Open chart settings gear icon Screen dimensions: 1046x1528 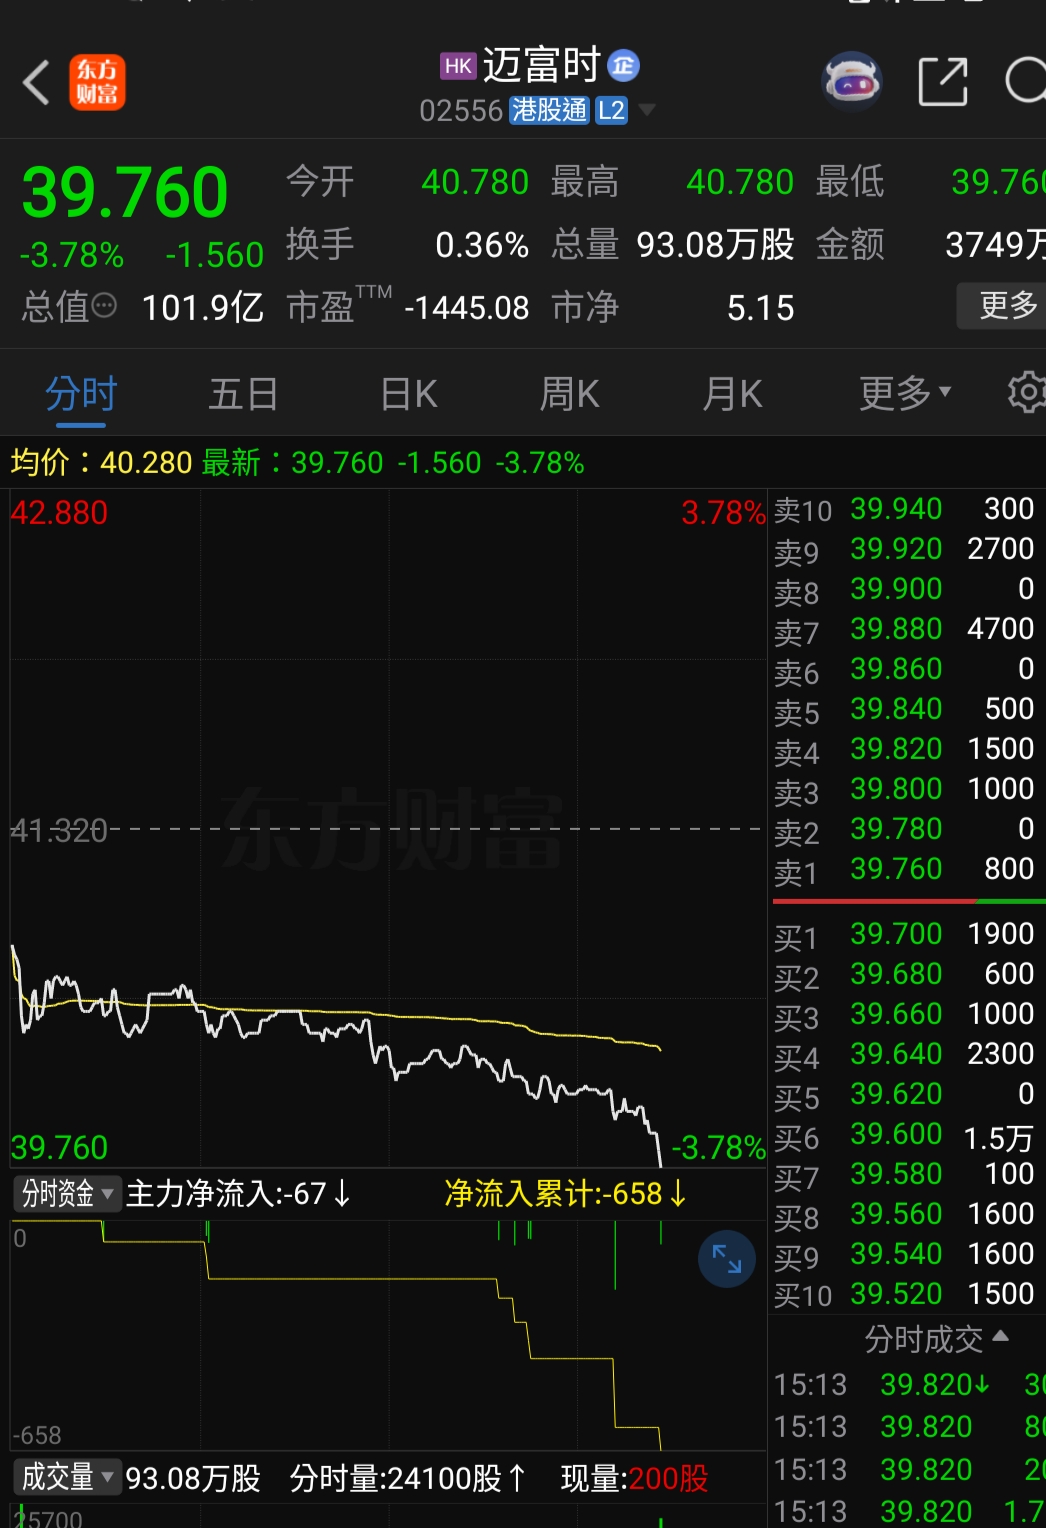tap(1026, 393)
